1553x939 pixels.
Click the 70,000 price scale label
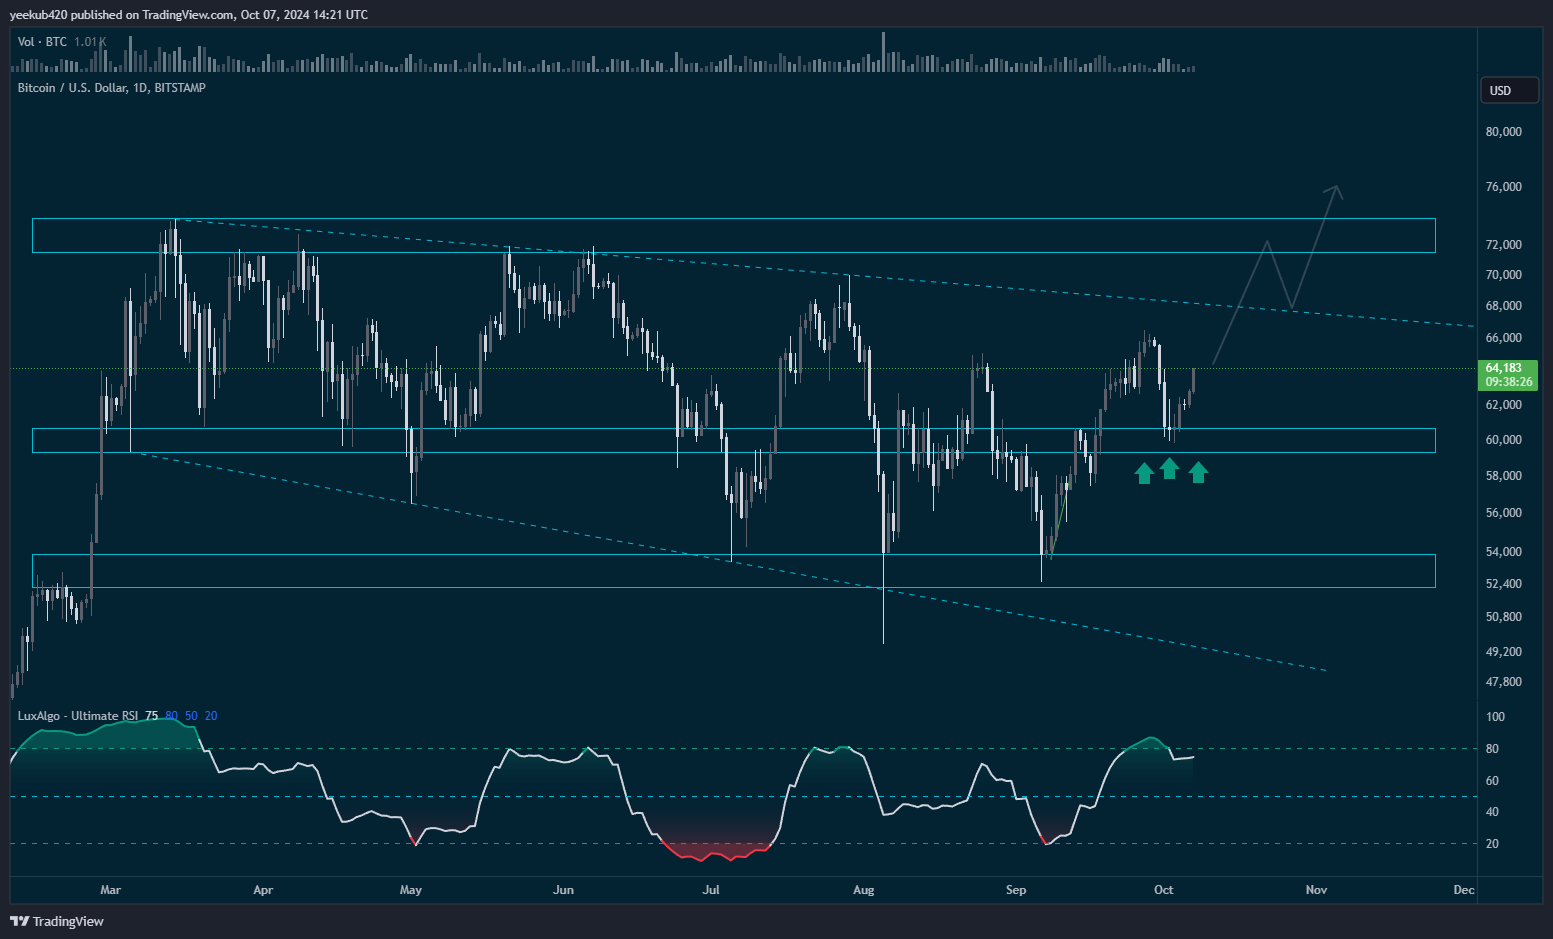[x=1503, y=275]
